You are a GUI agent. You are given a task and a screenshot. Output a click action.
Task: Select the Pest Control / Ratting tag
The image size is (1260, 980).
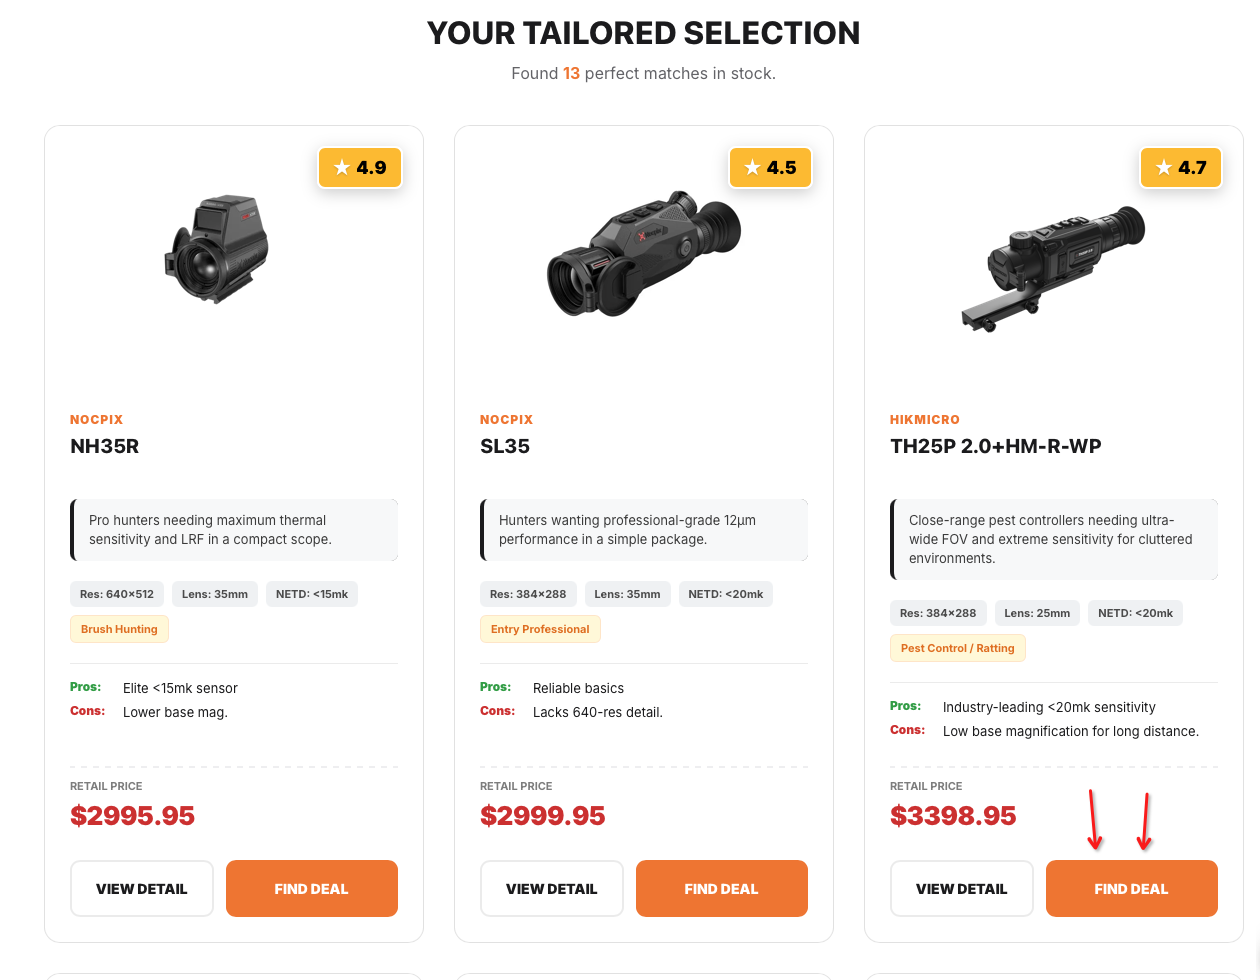click(x=957, y=648)
